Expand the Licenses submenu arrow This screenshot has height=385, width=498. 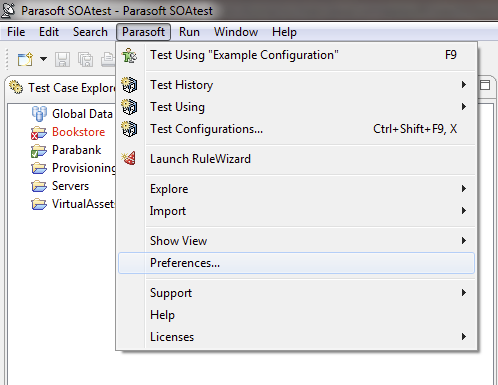(x=464, y=337)
